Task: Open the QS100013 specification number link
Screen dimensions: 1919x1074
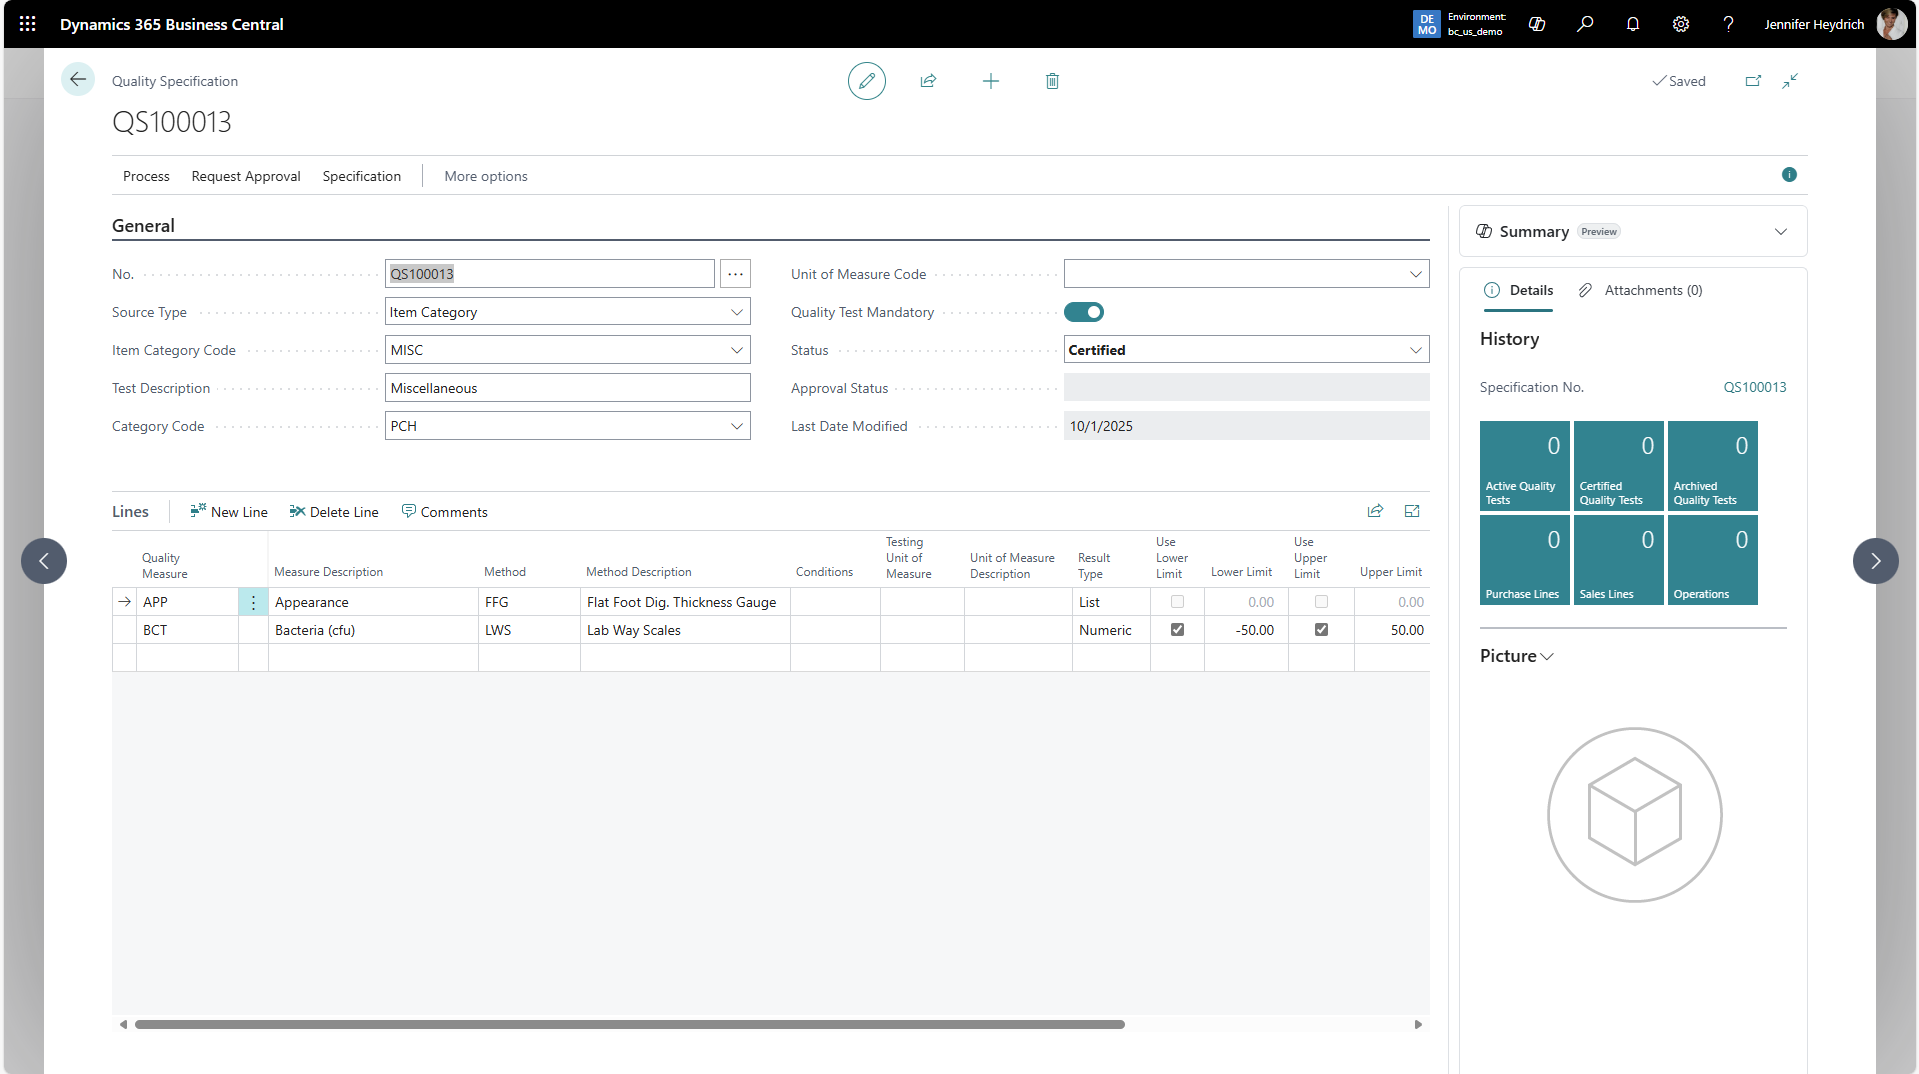Action: pos(1754,387)
